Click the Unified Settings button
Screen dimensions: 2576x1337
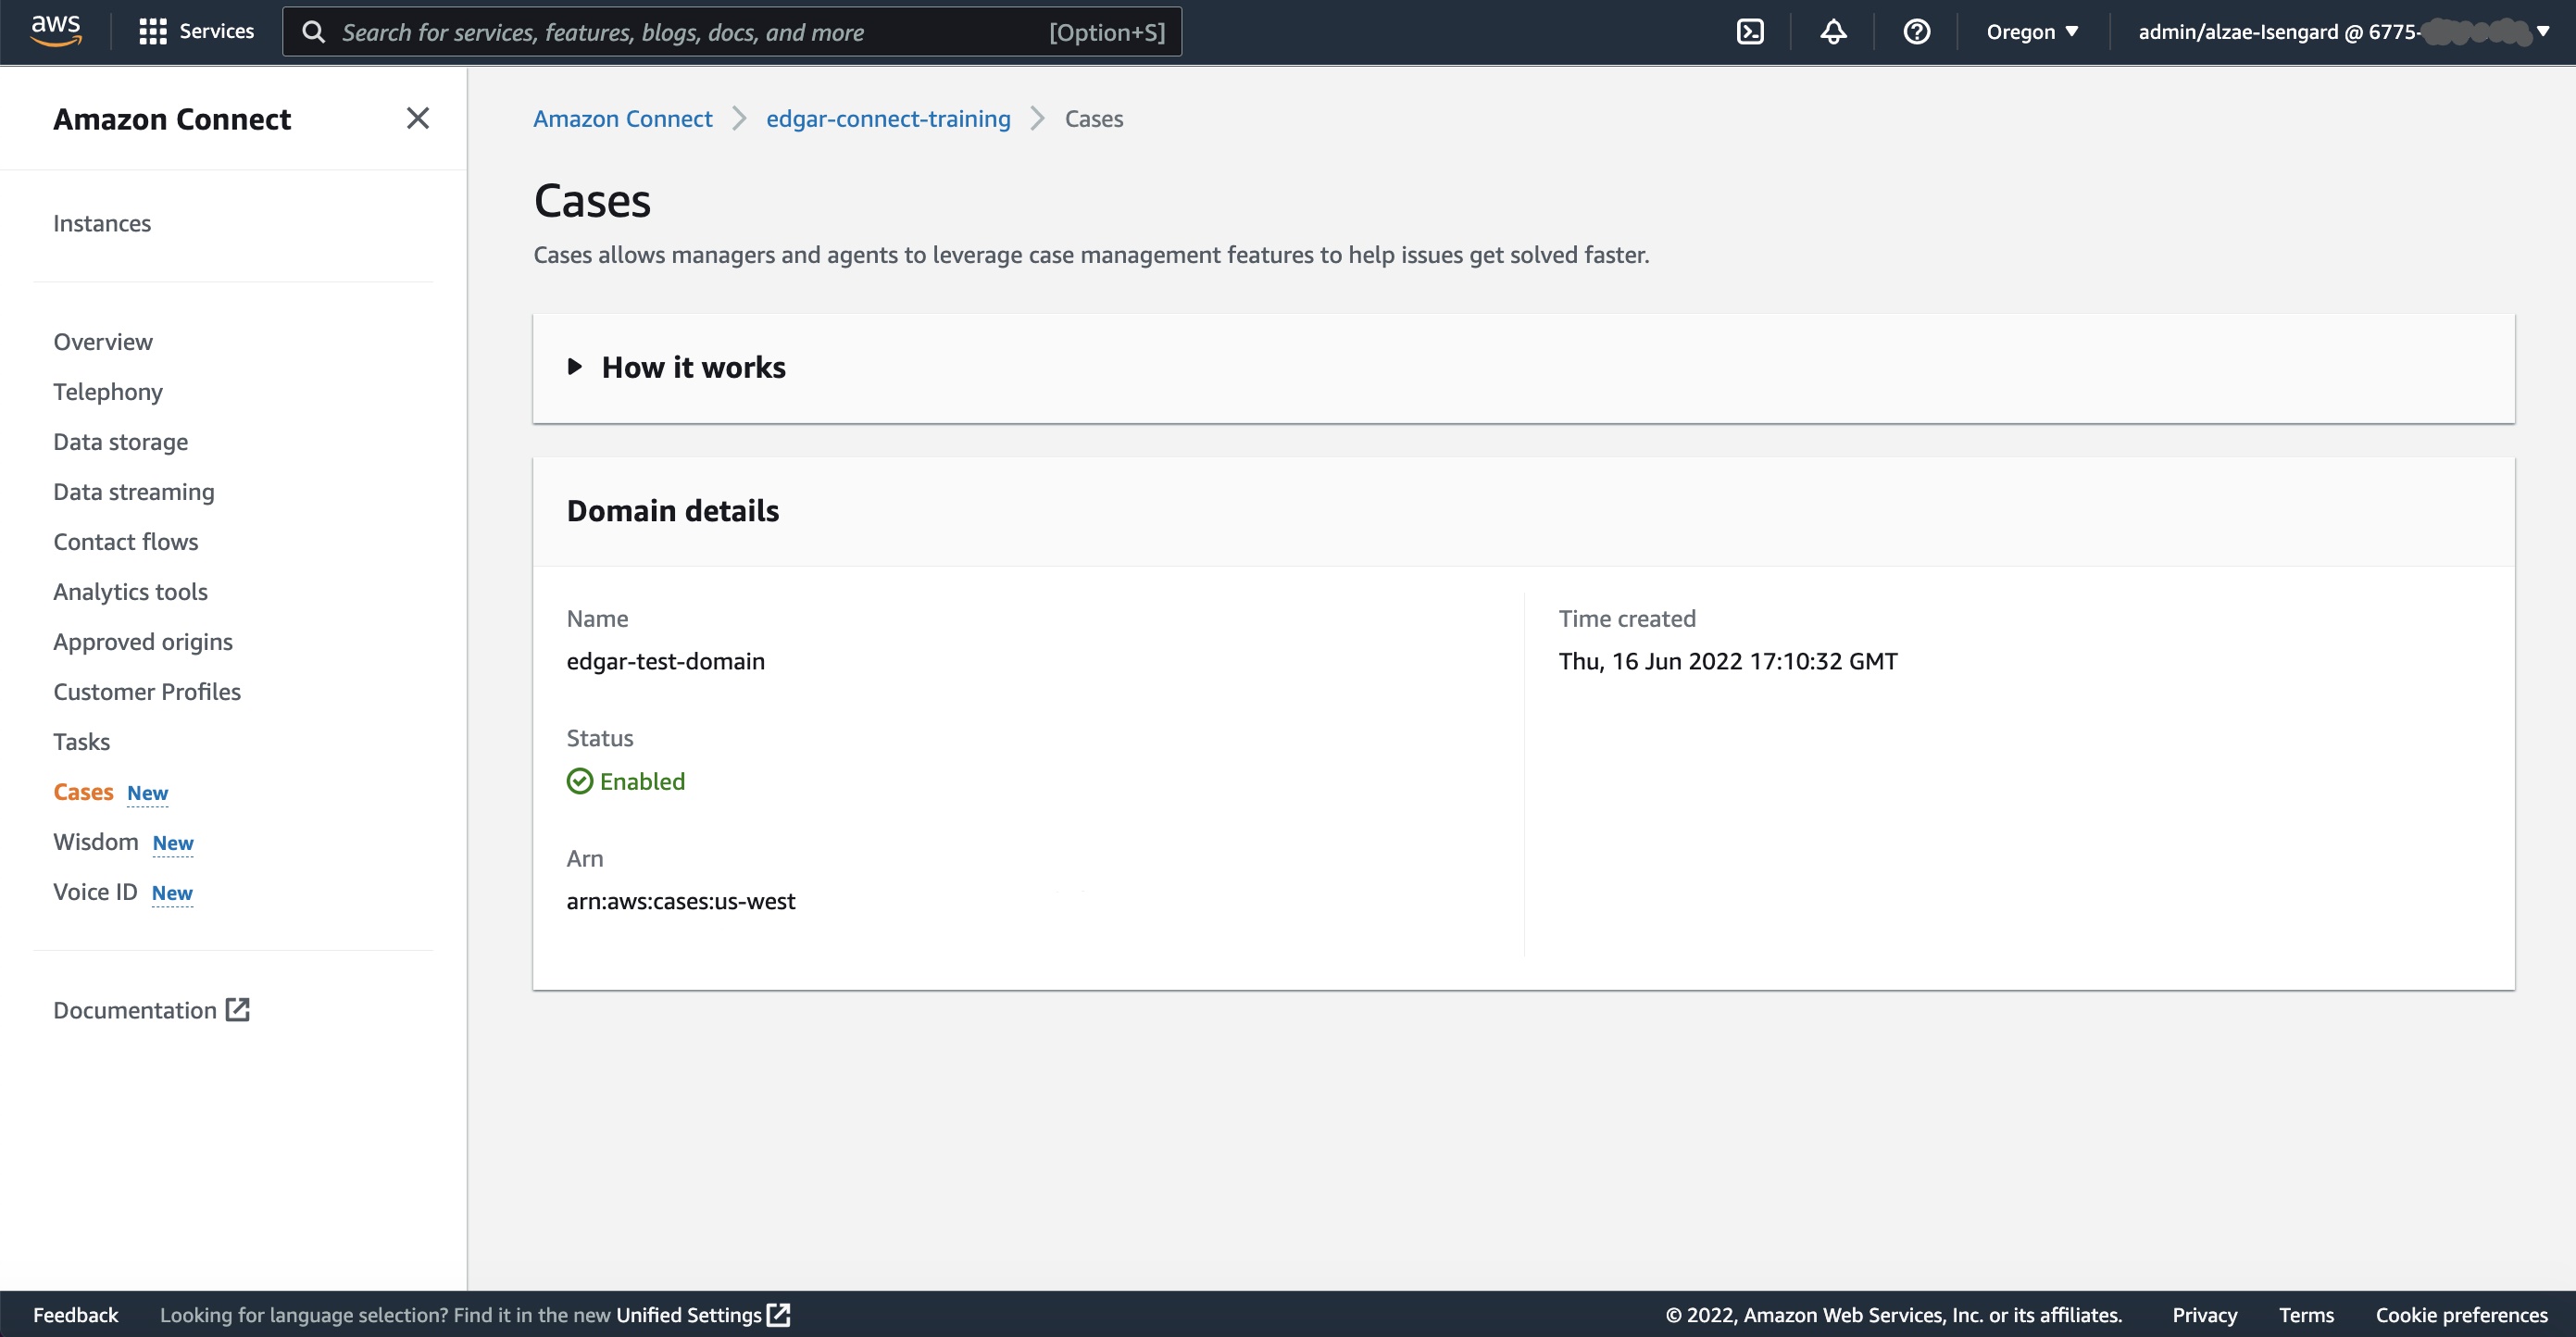(706, 1315)
